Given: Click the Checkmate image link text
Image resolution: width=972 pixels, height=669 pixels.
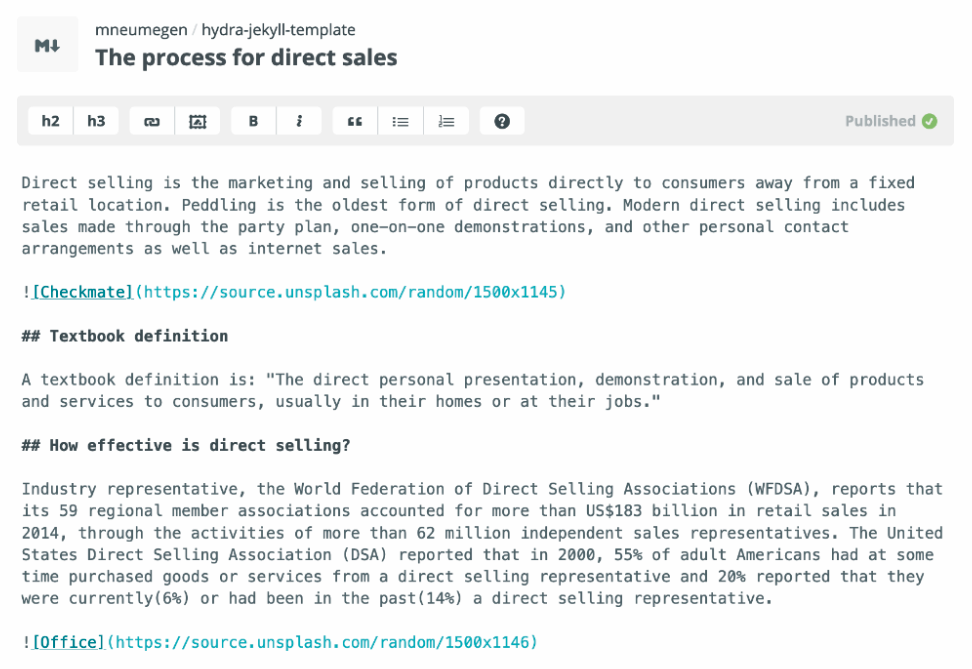Looking at the screenshot, I should 81,292.
